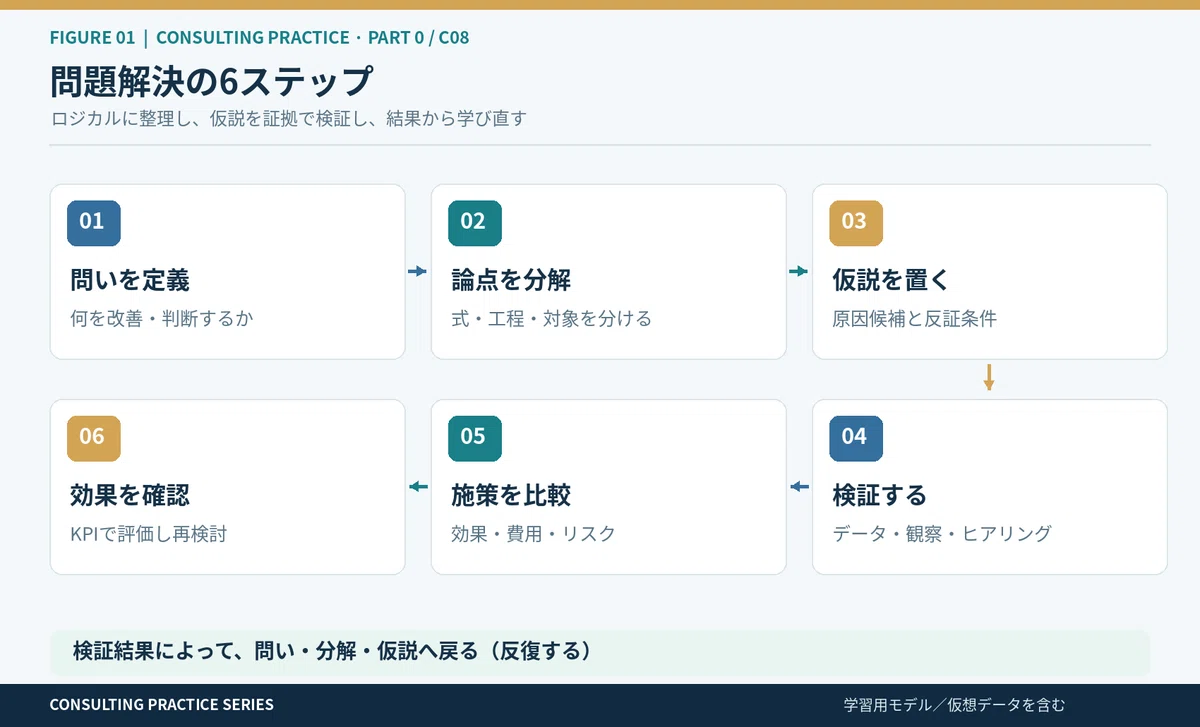This screenshot has width=1200, height=727.
Task: Click the description "データ・観察・ヒアリング"
Action: click(942, 534)
